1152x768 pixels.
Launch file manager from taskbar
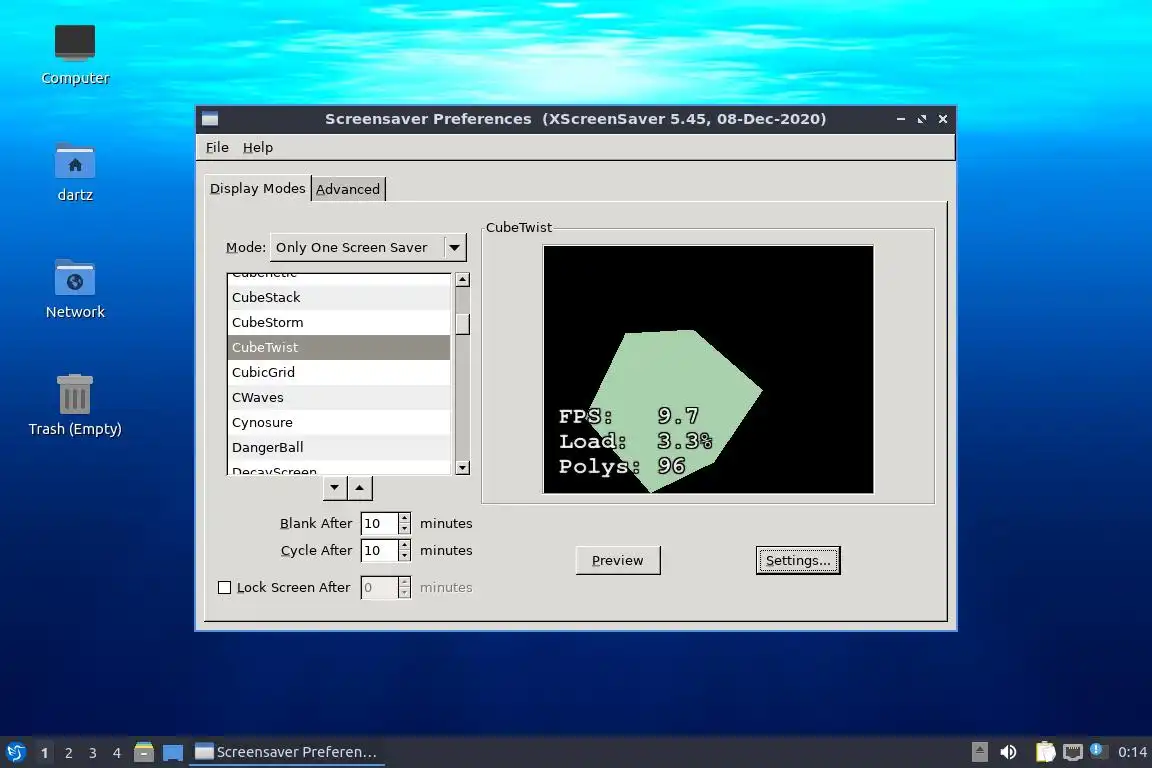144,752
